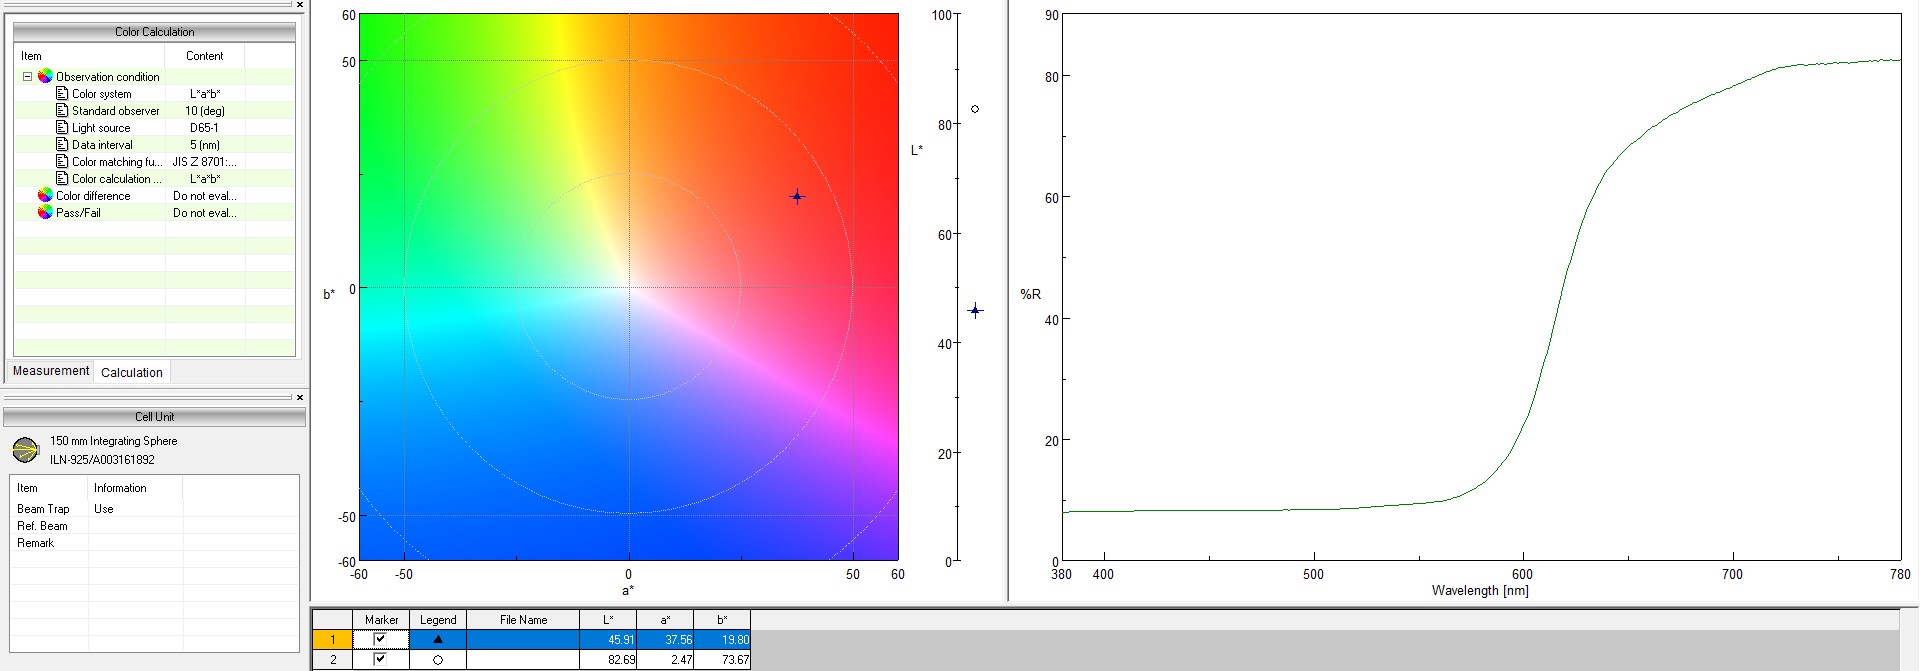
Task: Toggle marker checkbox for row 1
Action: click(x=380, y=639)
